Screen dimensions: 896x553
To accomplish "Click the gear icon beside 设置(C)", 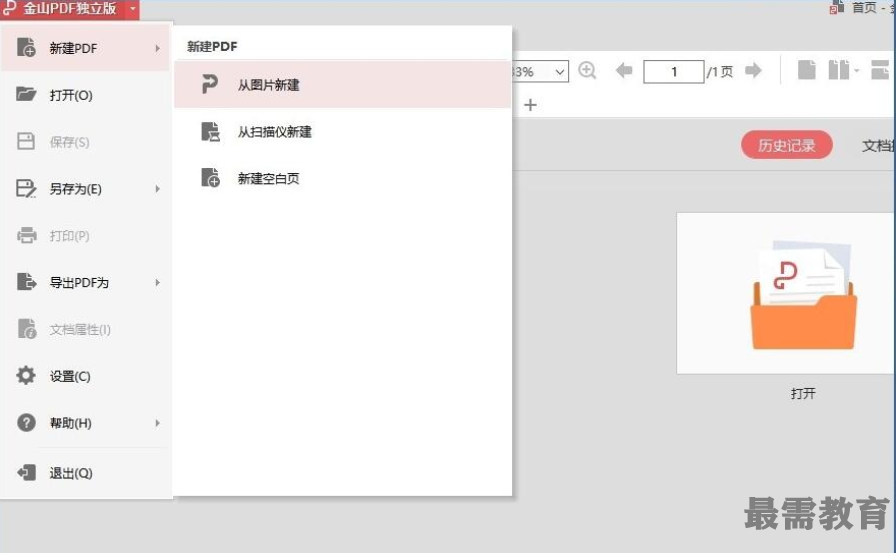I will pyautogui.click(x=26, y=375).
